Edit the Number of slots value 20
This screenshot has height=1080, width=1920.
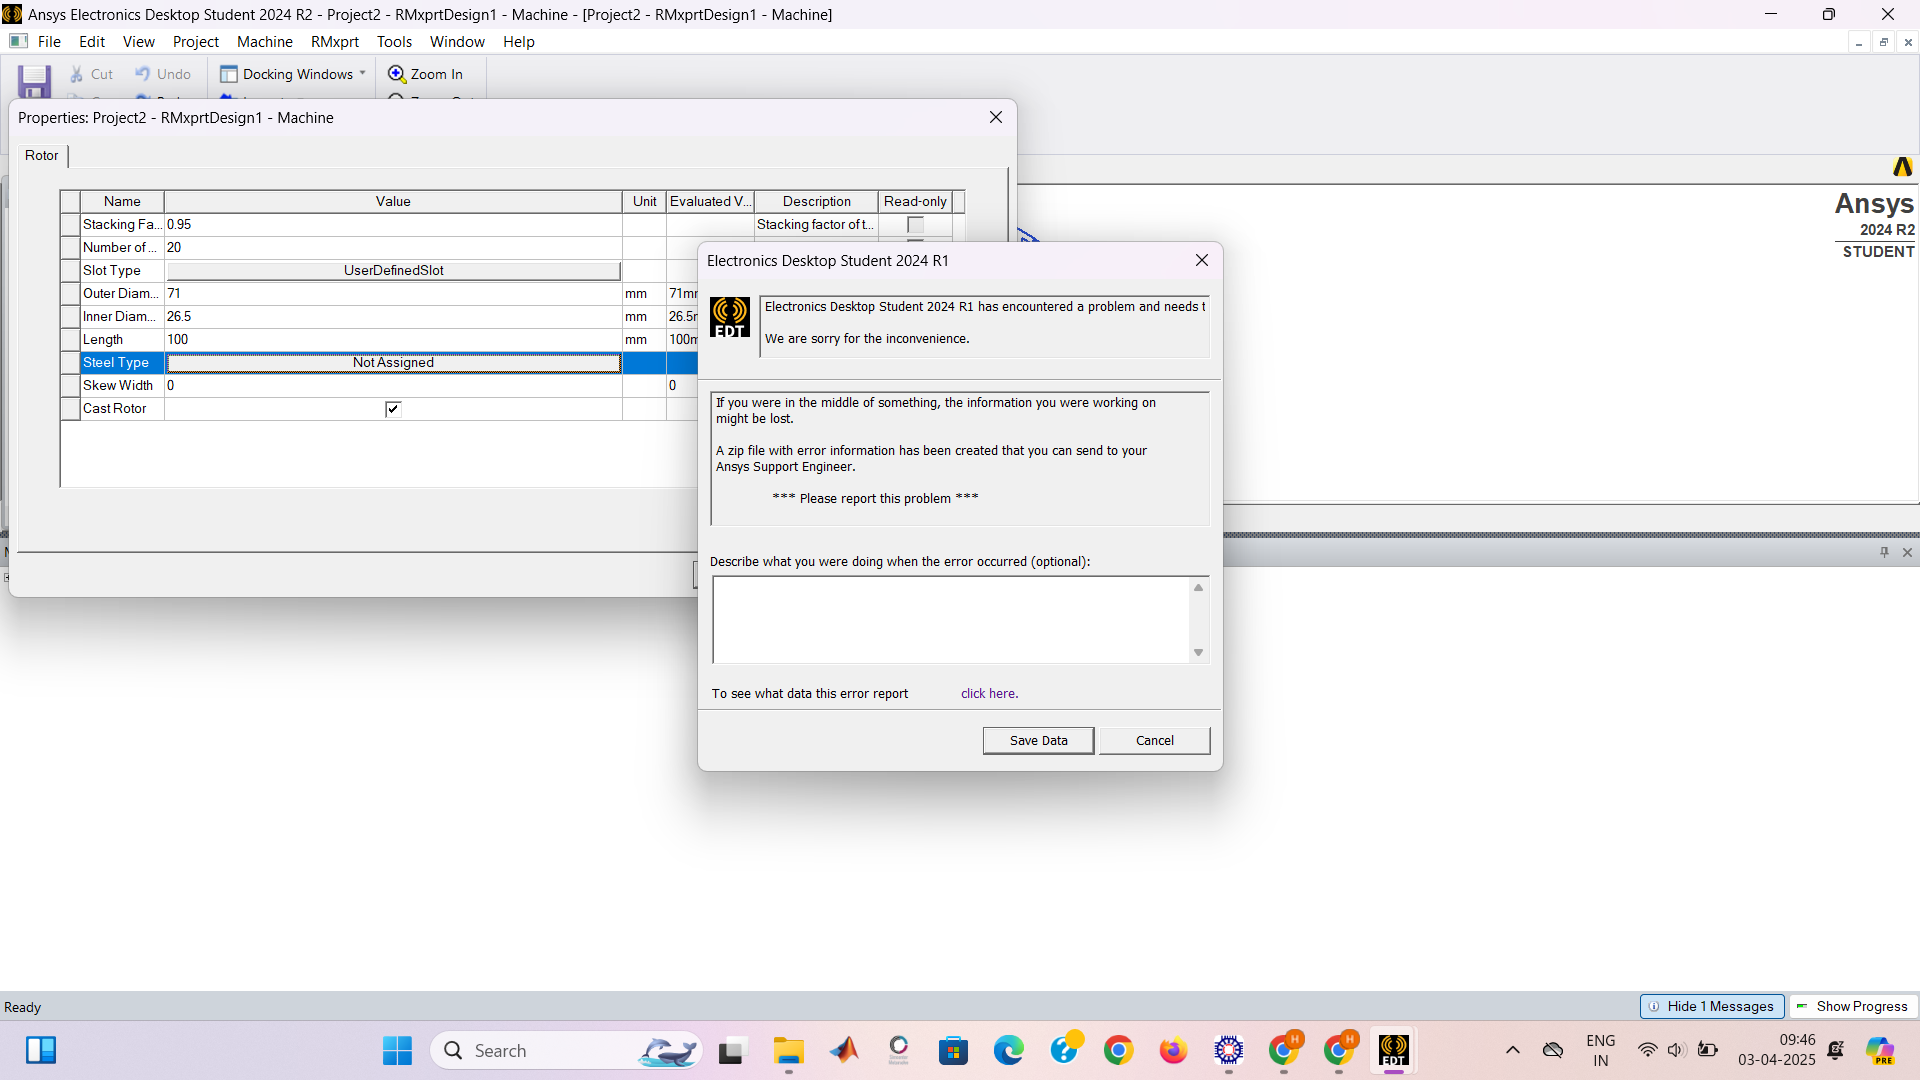tap(393, 248)
